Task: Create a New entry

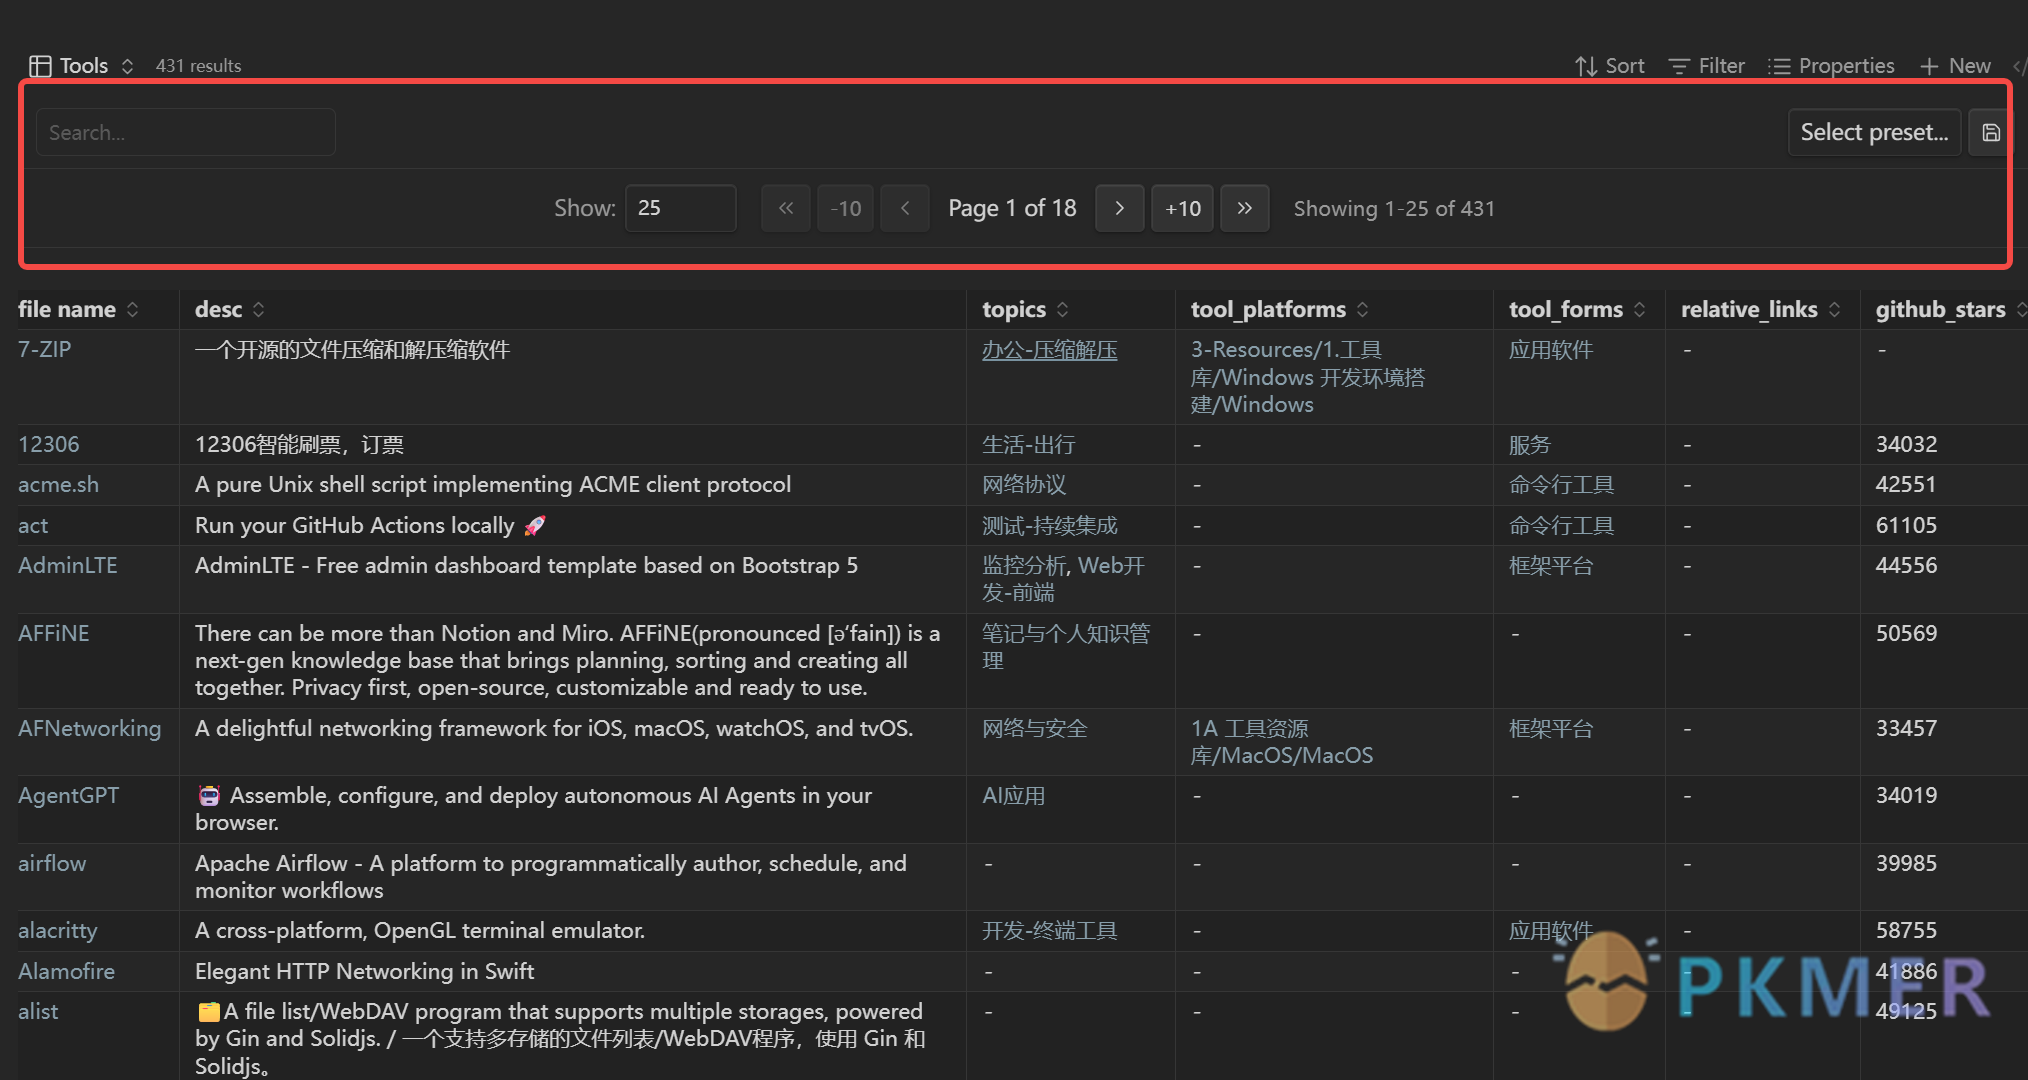Action: pyautogui.click(x=1955, y=66)
